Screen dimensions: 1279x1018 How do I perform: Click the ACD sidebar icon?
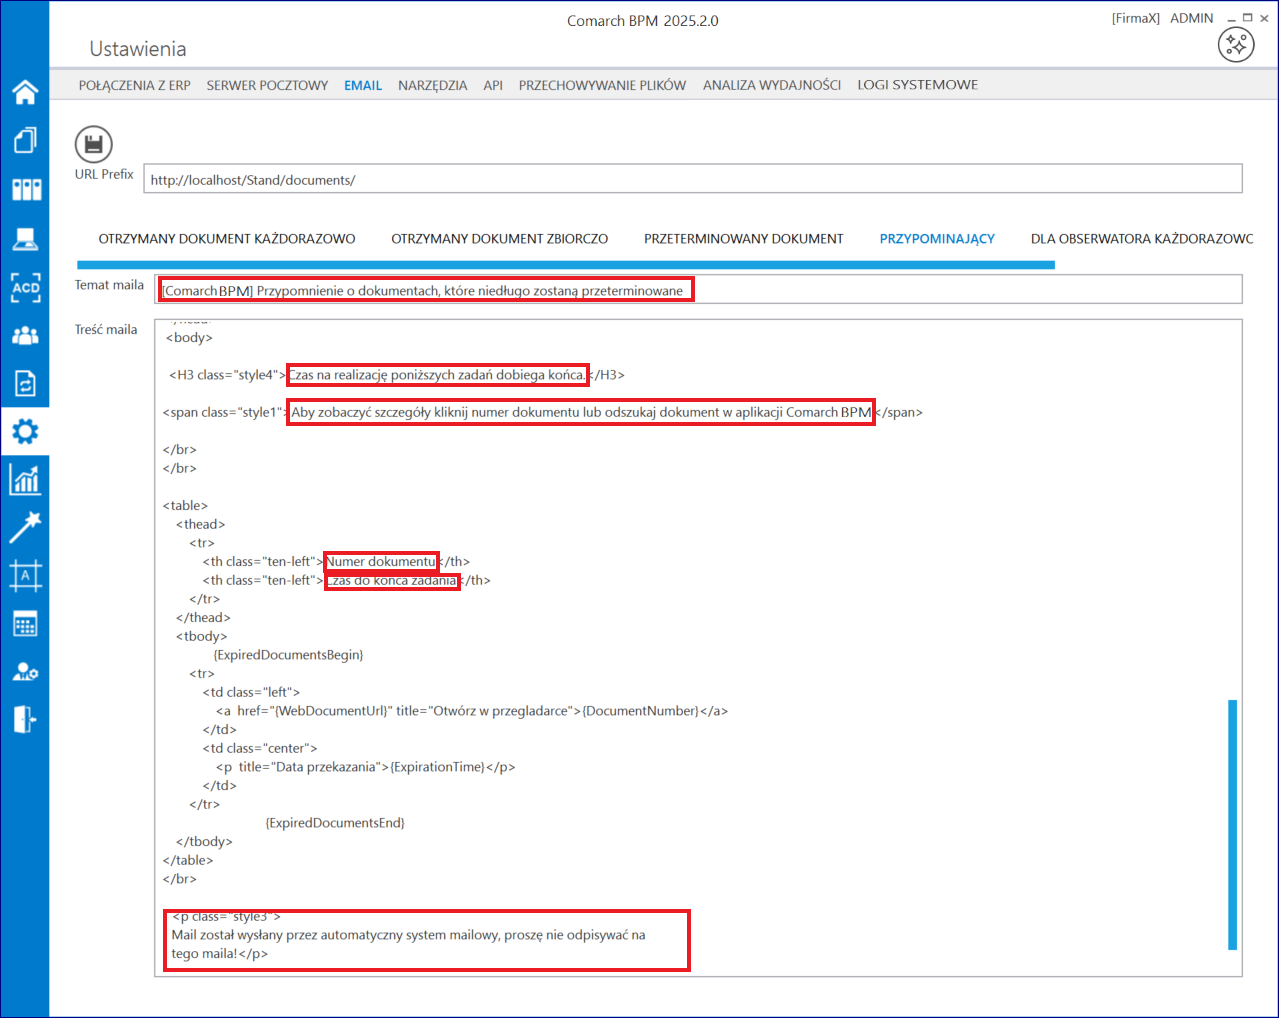25,287
